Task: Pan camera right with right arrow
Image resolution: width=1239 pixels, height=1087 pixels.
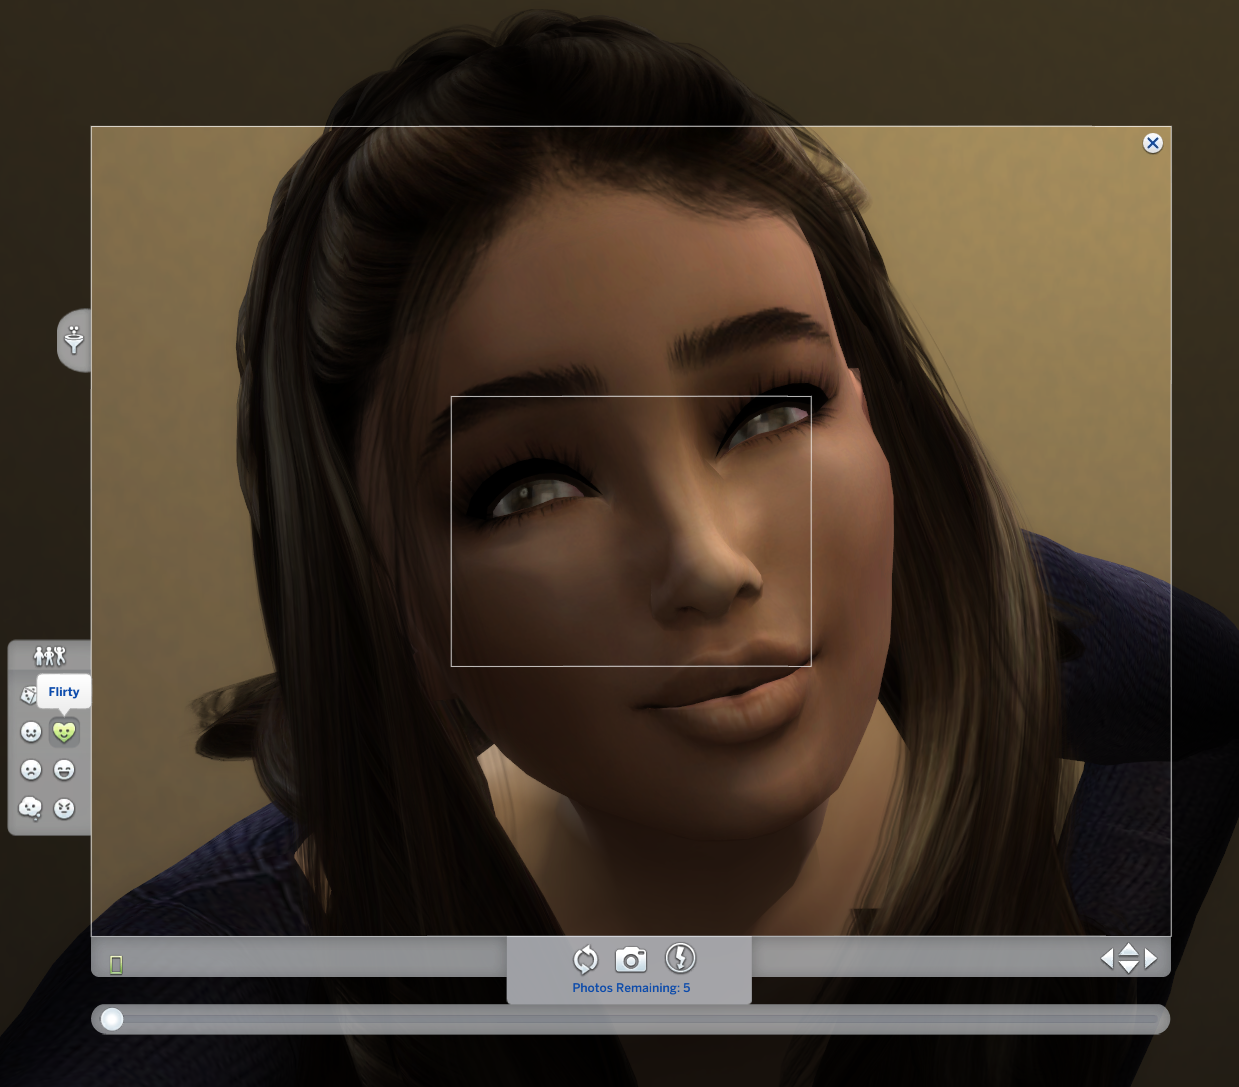Action: click(1151, 958)
